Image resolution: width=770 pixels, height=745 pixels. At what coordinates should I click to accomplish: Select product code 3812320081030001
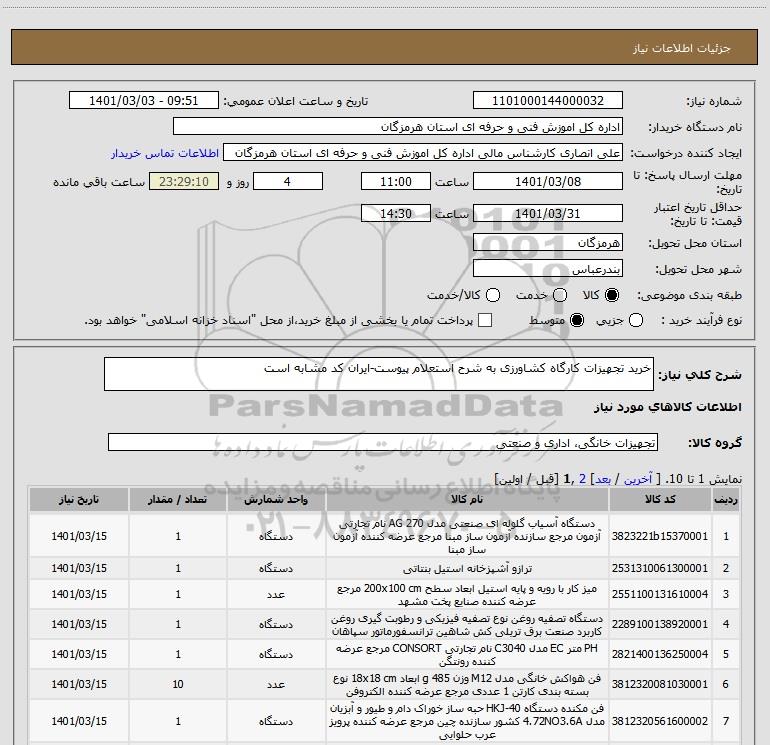point(660,684)
